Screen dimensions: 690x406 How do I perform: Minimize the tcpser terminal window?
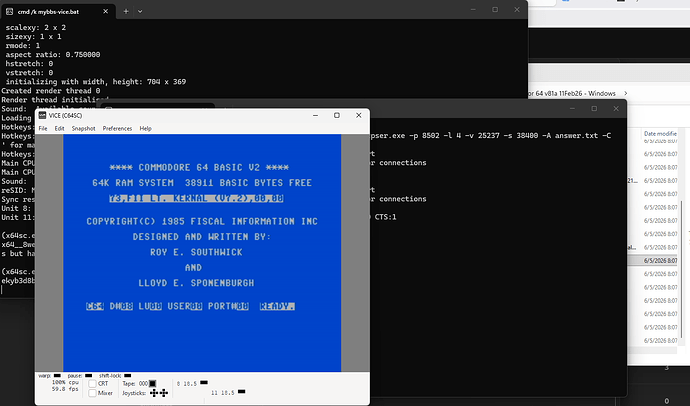tap(572, 108)
